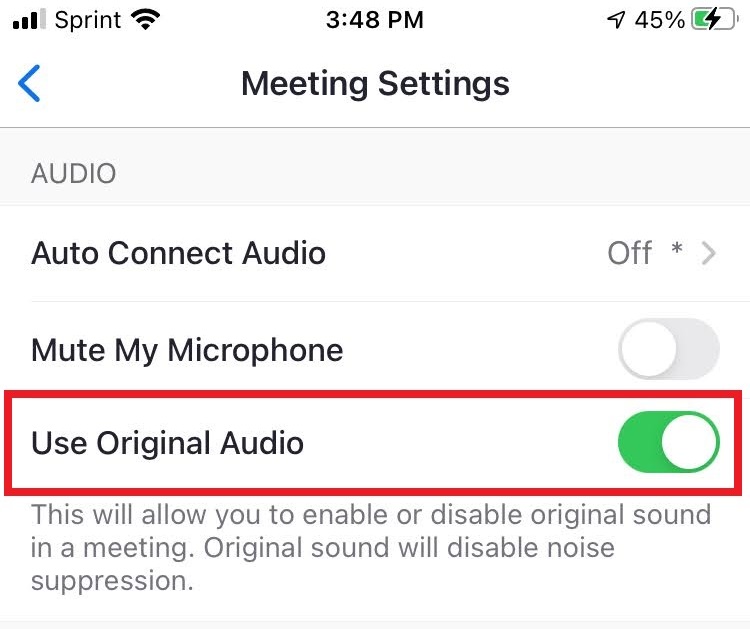Tap the AUDIO section header
750x629 pixels.
tap(74, 173)
